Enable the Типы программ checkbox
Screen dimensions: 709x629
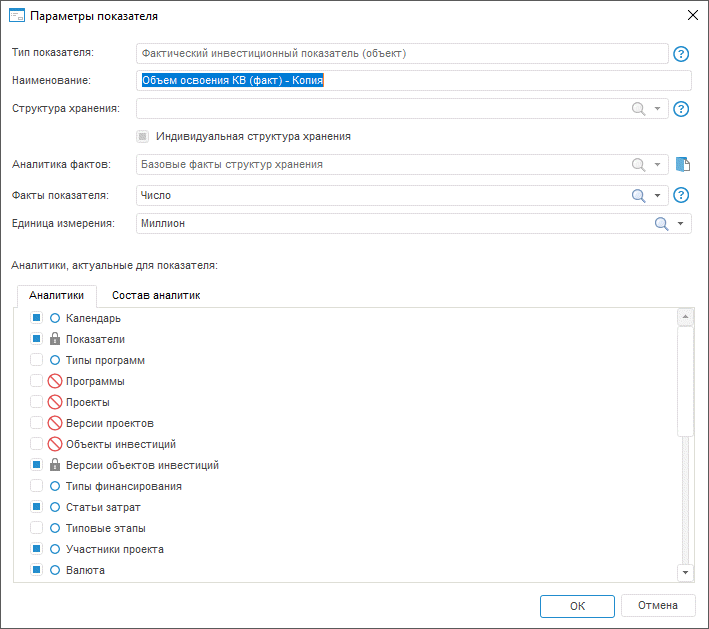click(36, 360)
